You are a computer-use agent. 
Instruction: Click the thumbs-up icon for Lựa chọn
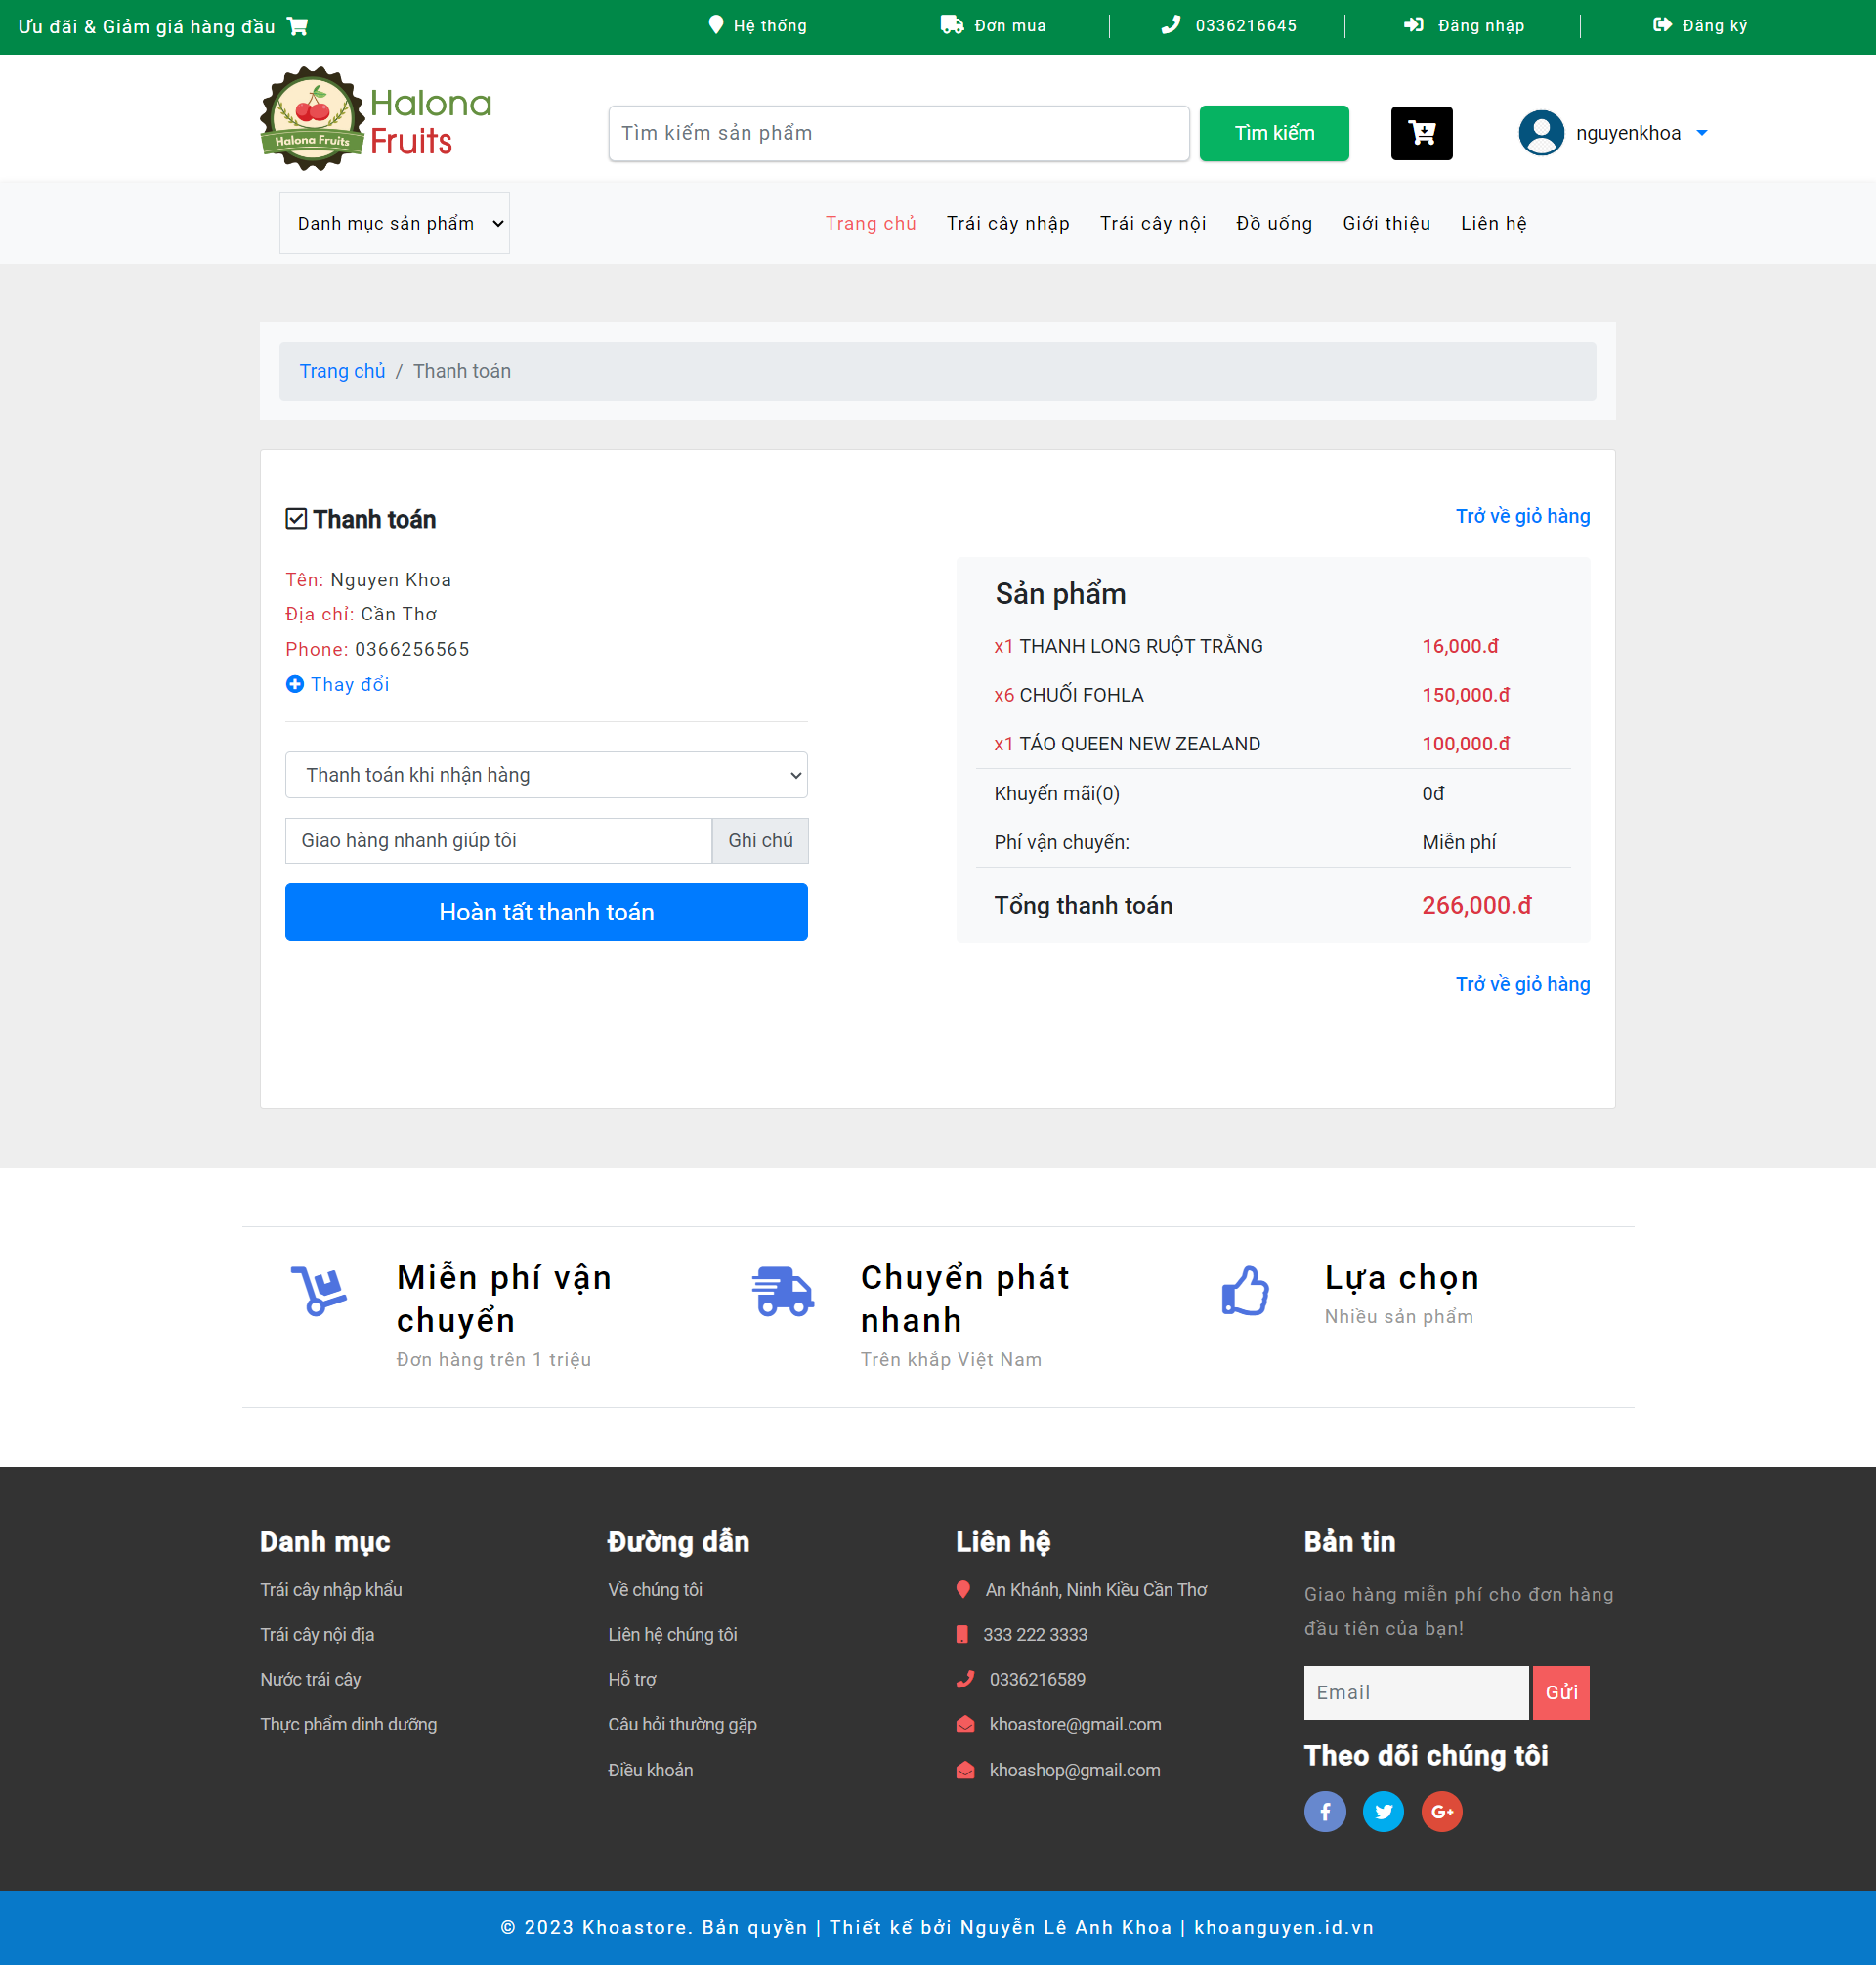click(x=1245, y=1290)
